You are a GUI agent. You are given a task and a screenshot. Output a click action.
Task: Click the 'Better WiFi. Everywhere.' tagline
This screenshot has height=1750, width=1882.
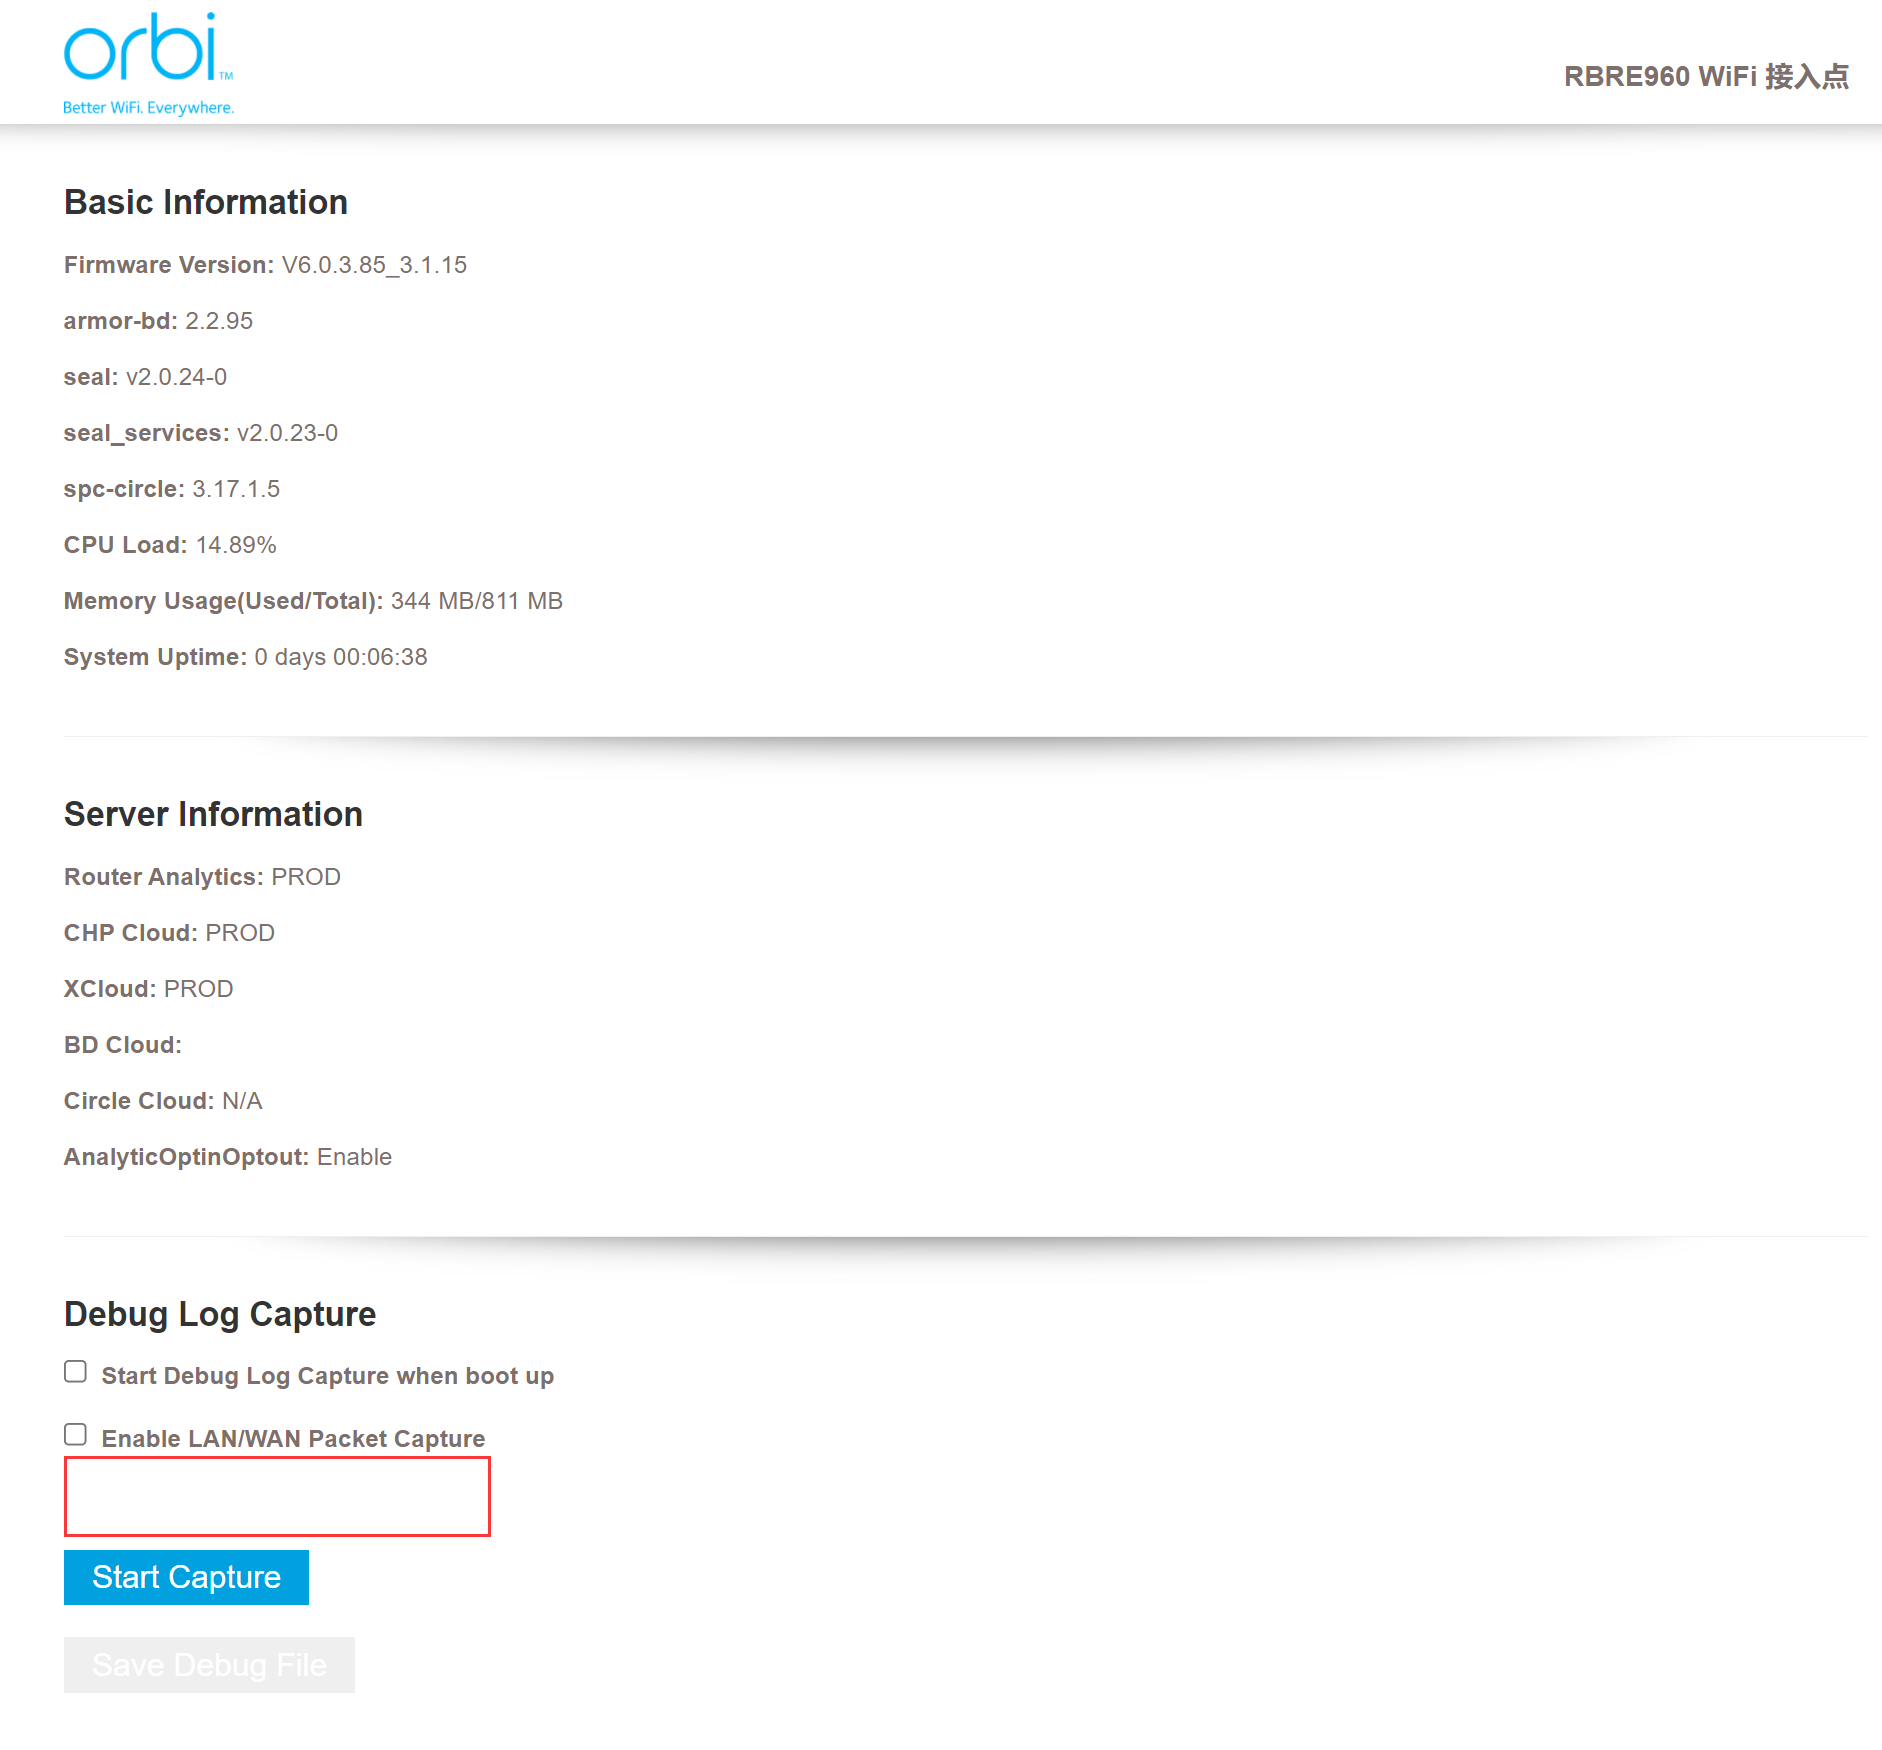click(x=148, y=108)
